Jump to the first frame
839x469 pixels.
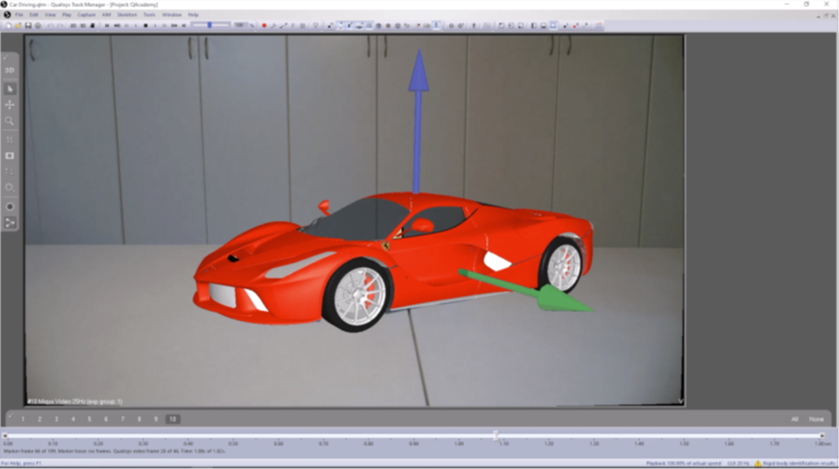(x=106, y=26)
